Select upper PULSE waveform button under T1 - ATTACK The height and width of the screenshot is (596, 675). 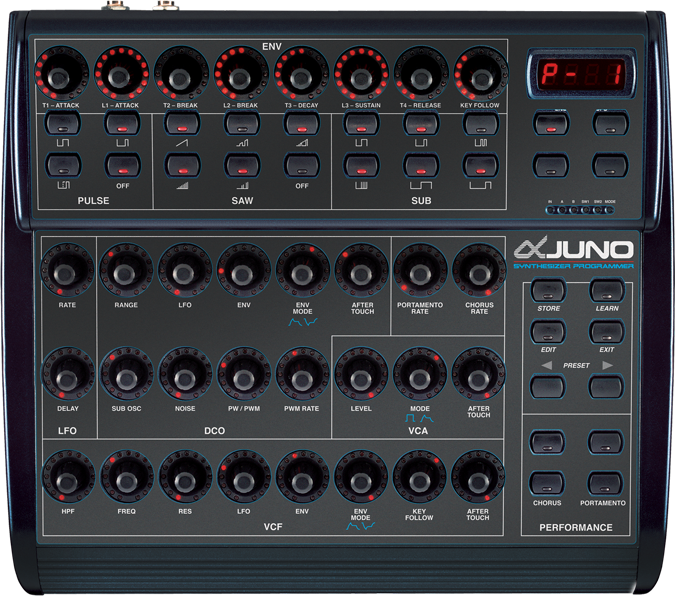[x=63, y=124]
